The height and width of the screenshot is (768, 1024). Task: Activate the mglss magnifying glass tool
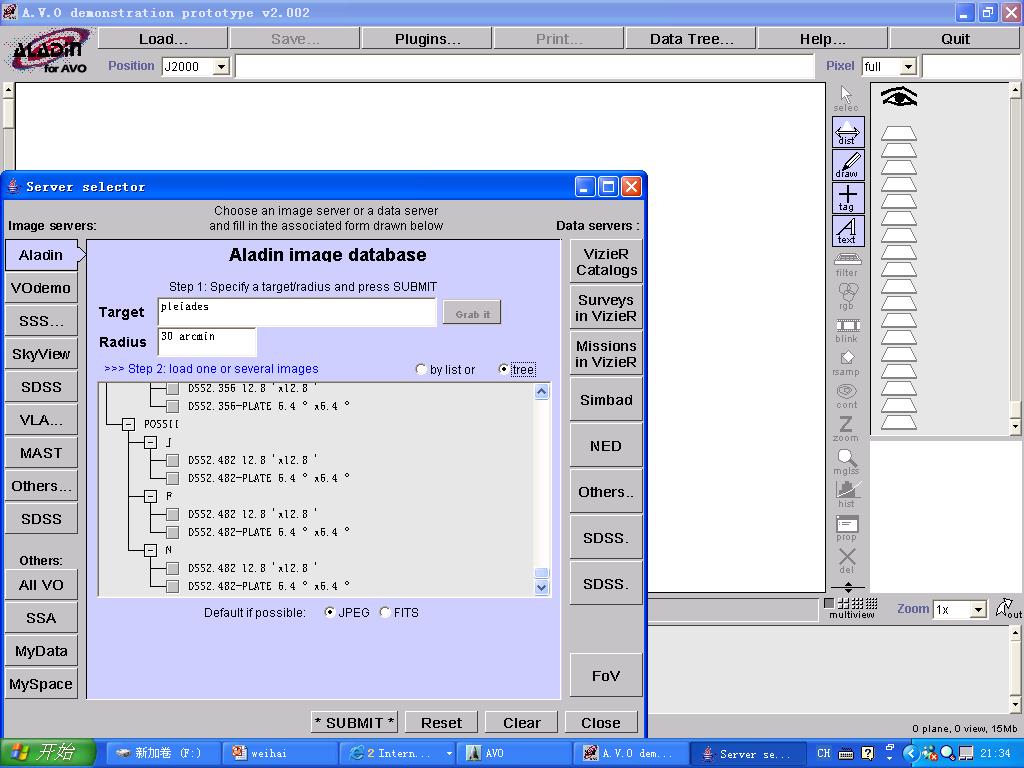pyautogui.click(x=846, y=462)
